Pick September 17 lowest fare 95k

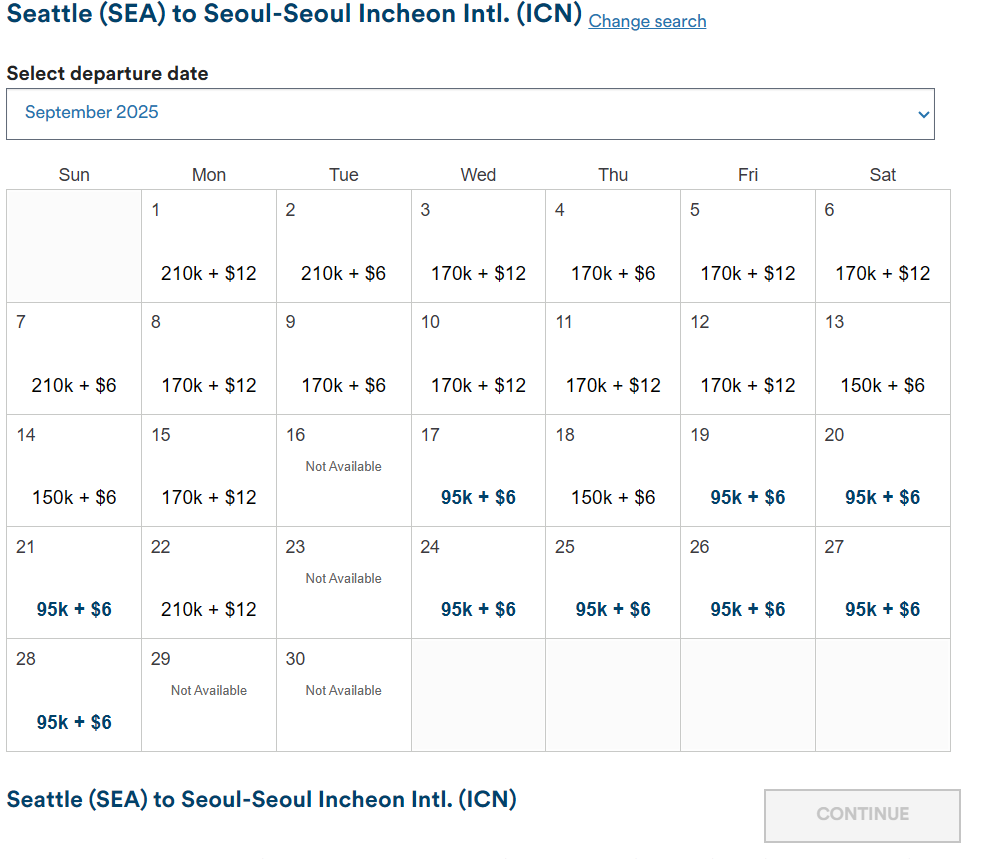(478, 497)
